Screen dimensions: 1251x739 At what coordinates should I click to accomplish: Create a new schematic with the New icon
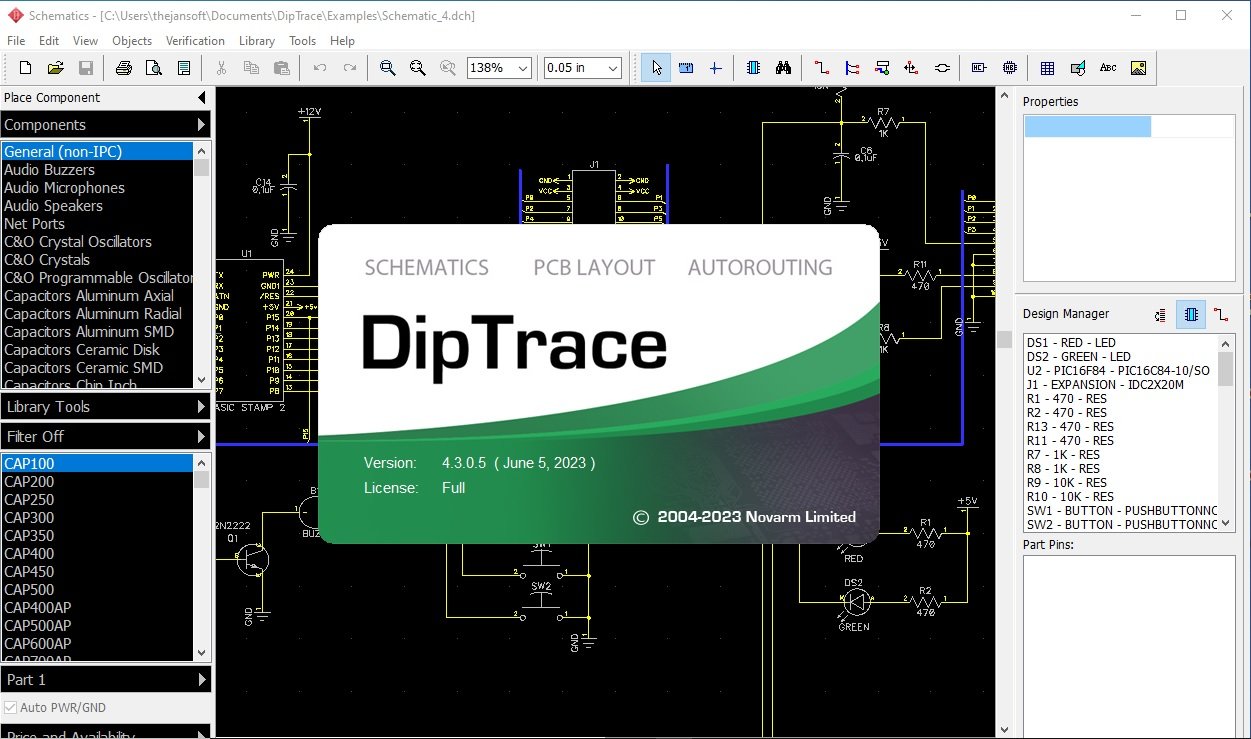coord(26,68)
